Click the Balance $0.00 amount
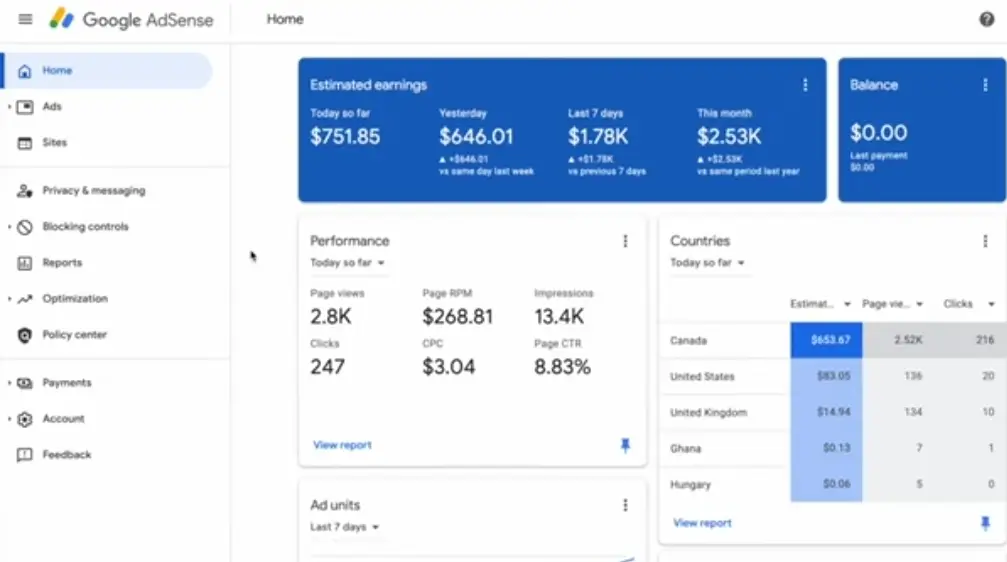Image resolution: width=1007 pixels, height=562 pixels. pos(879,133)
